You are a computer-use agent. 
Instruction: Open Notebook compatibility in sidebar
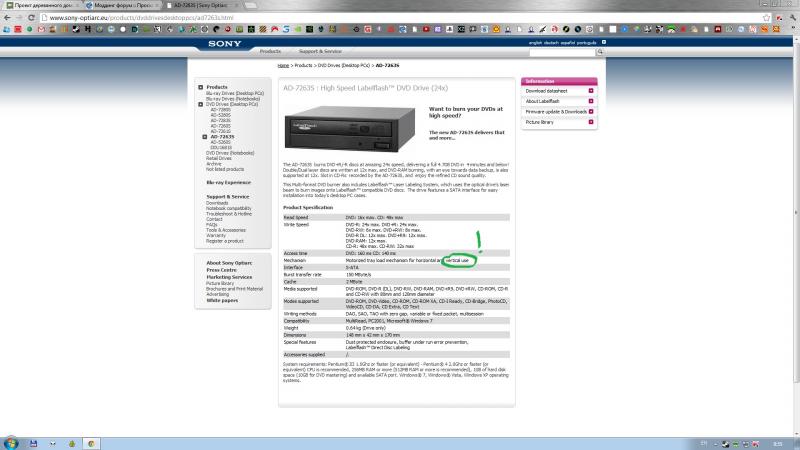[x=229, y=209]
